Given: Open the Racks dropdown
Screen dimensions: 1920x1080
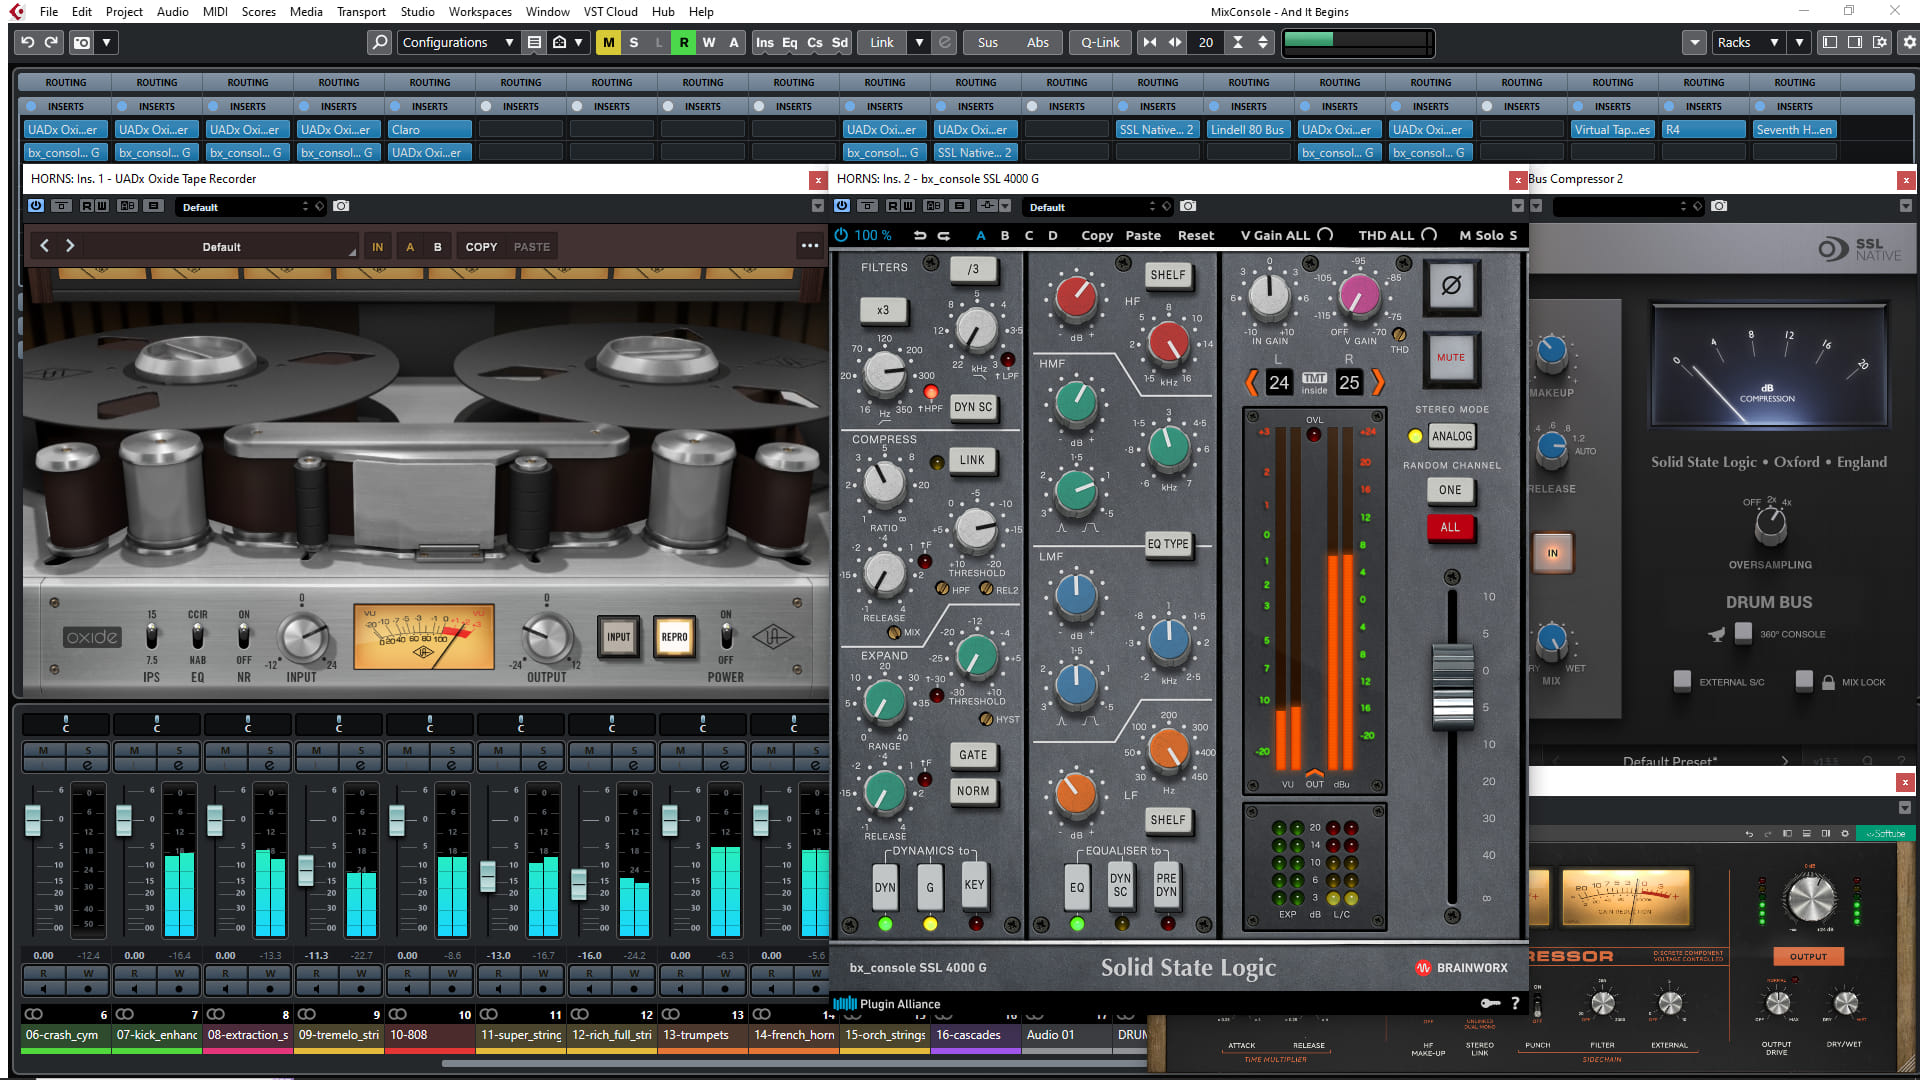Looking at the screenshot, I should coord(1747,42).
